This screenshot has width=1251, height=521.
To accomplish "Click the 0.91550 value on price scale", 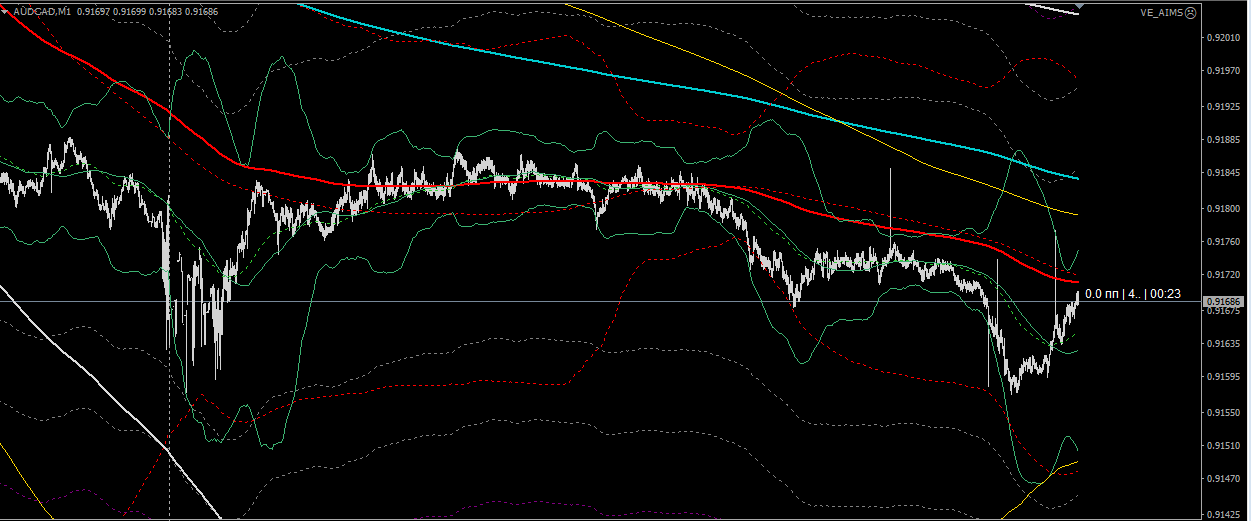I will point(1225,412).
